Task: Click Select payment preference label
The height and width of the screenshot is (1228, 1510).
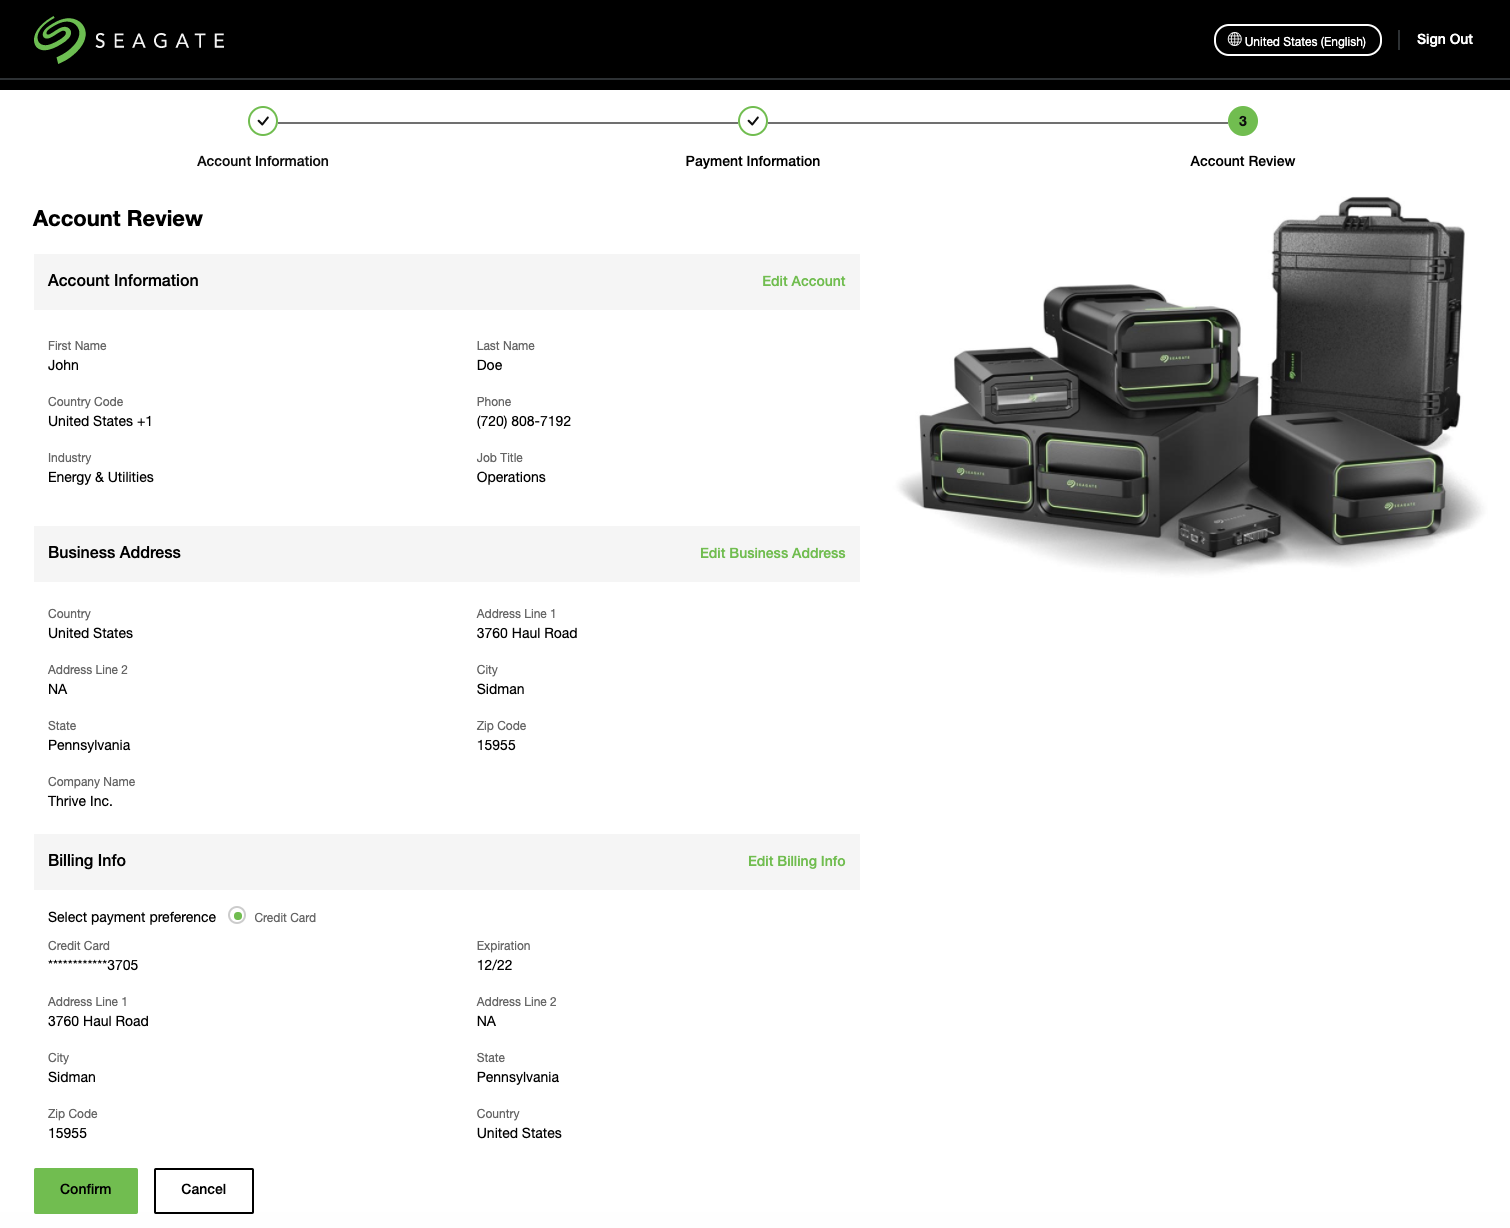Action: pyautogui.click(x=132, y=917)
